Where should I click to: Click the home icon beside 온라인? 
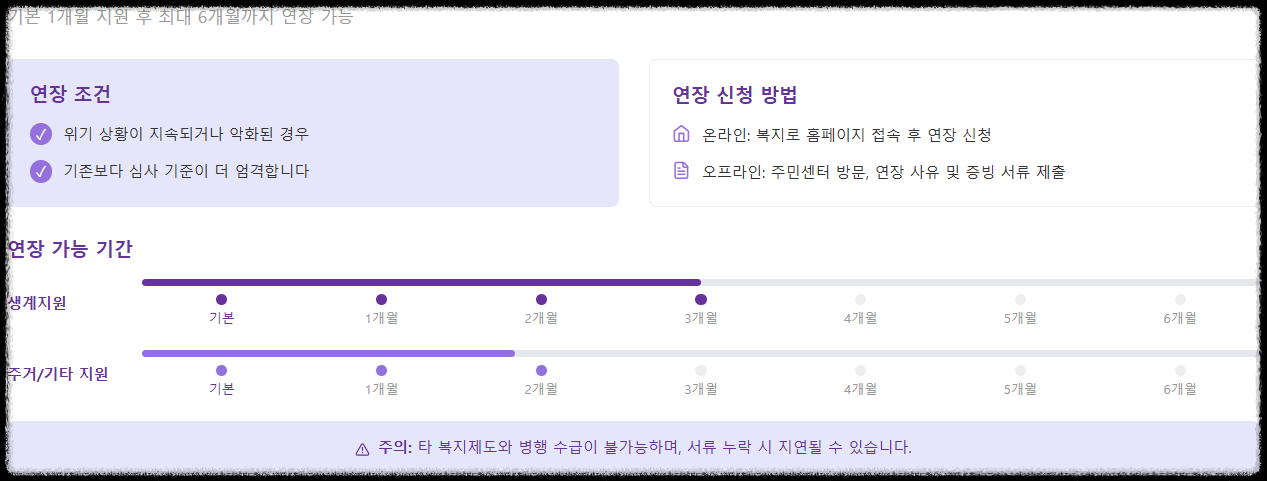click(682, 134)
